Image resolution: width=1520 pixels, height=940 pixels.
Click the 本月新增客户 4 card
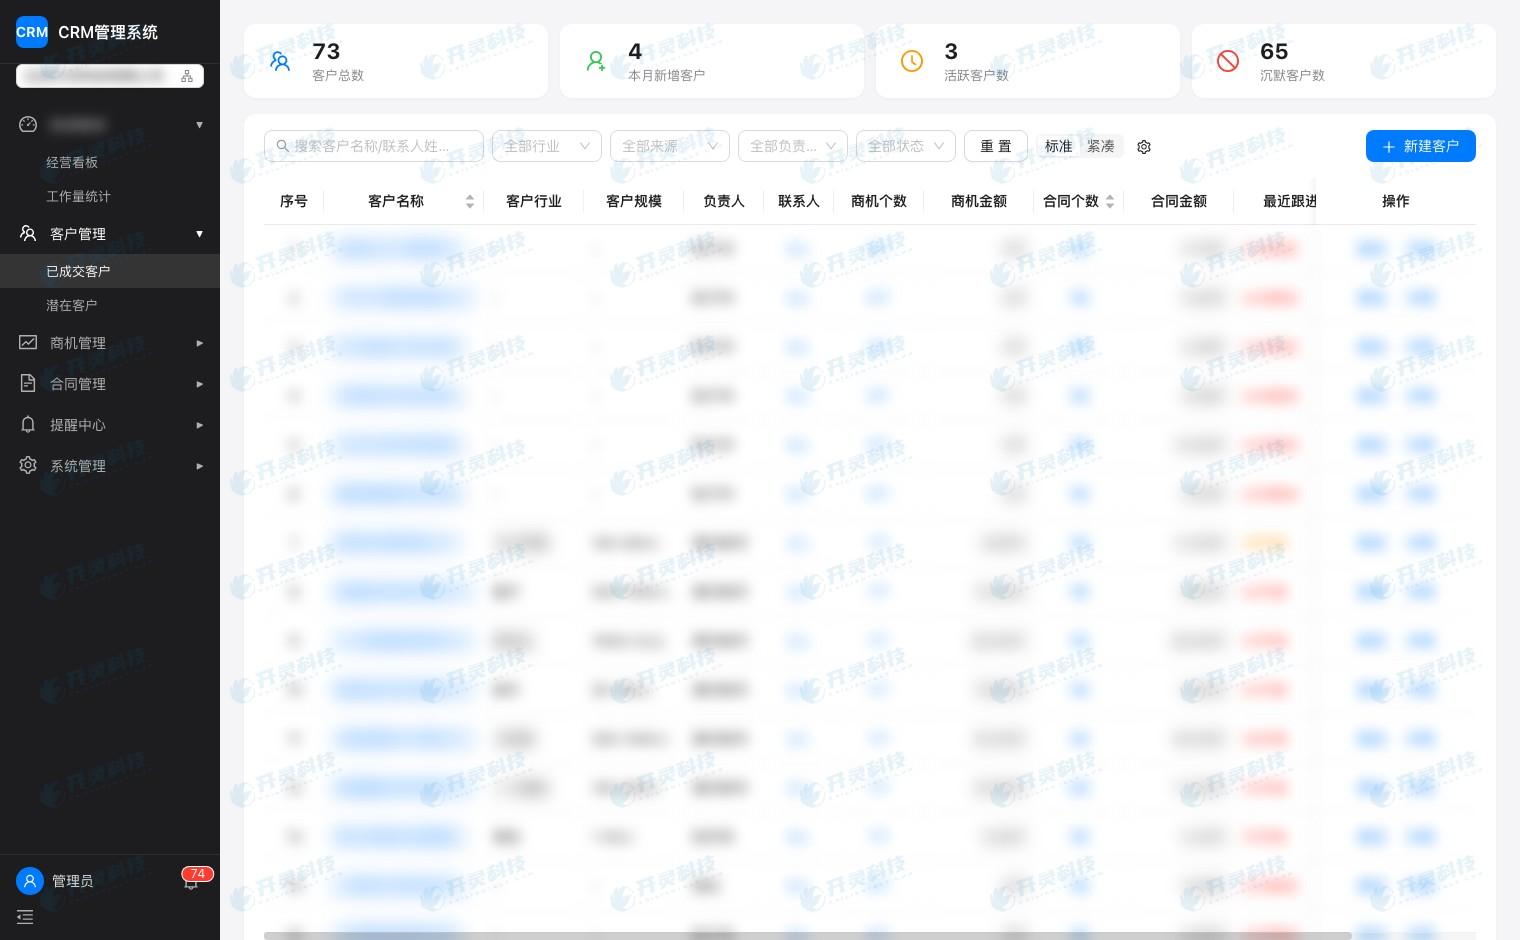click(x=712, y=61)
